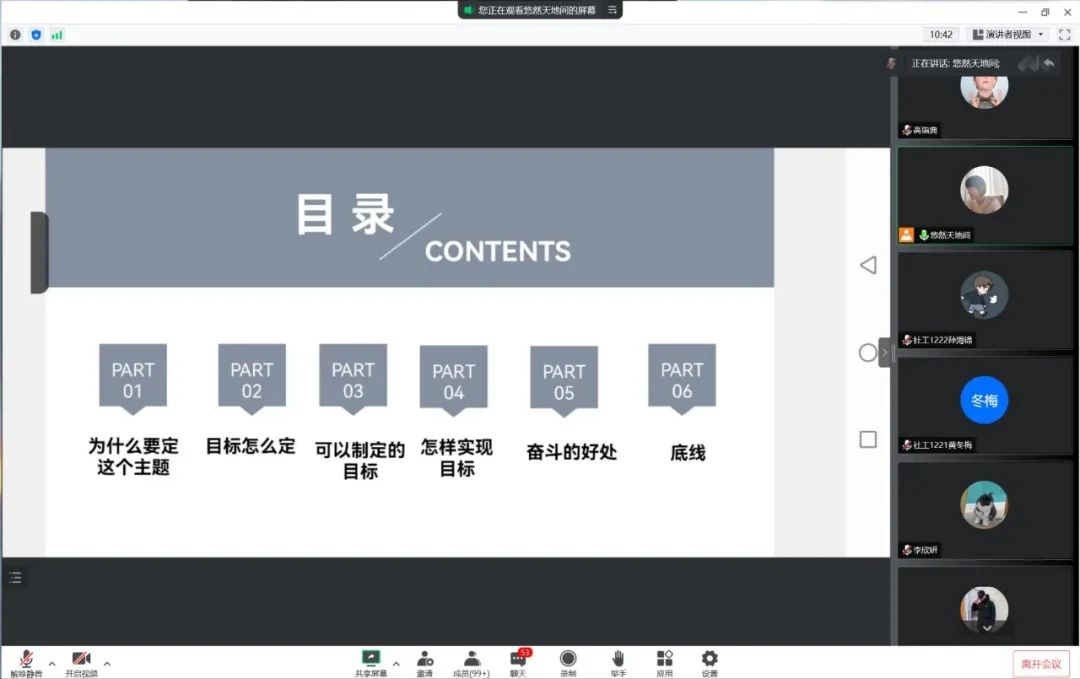The image size is (1080, 679).
Task: Click the green network signal status icon
Action: point(57,34)
